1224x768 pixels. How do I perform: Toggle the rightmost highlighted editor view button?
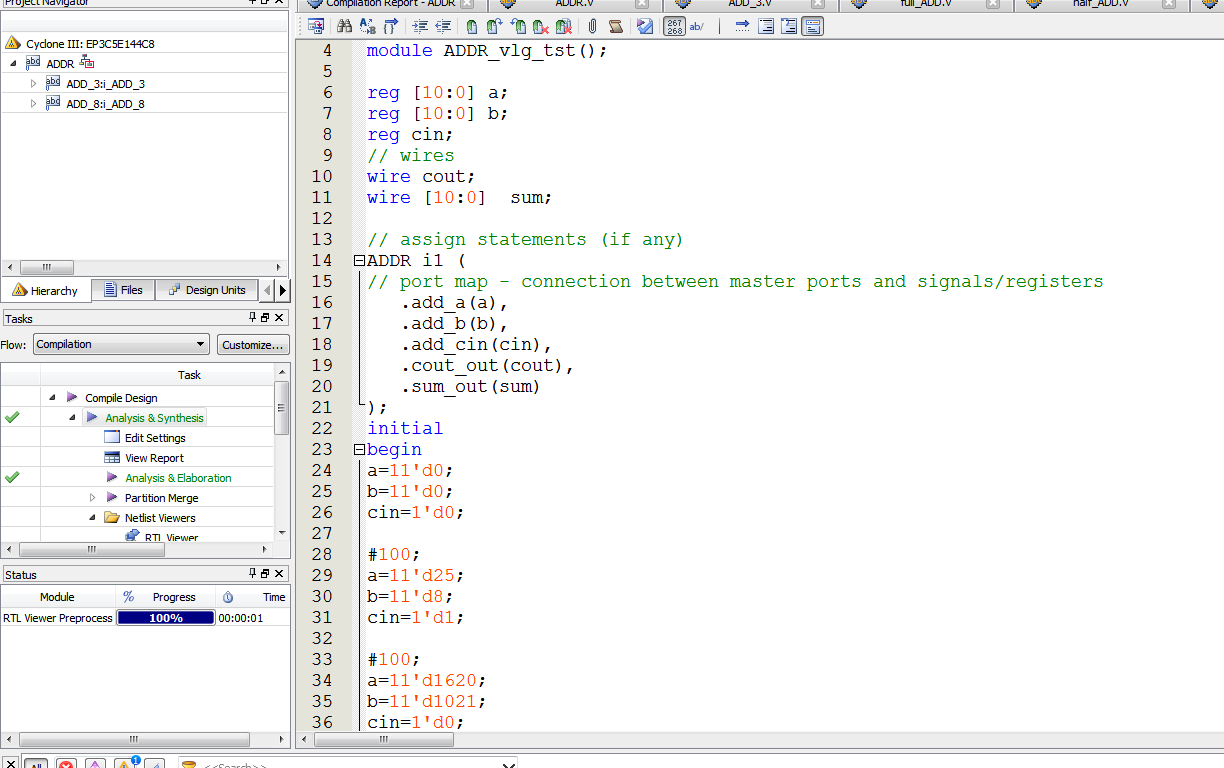(812, 26)
